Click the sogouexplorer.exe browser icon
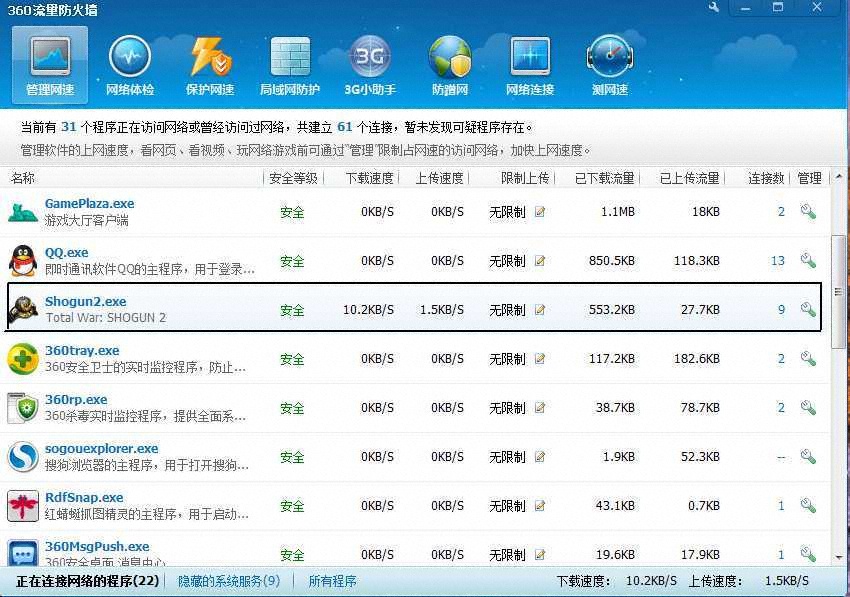The width and height of the screenshot is (850, 597). click(23, 457)
